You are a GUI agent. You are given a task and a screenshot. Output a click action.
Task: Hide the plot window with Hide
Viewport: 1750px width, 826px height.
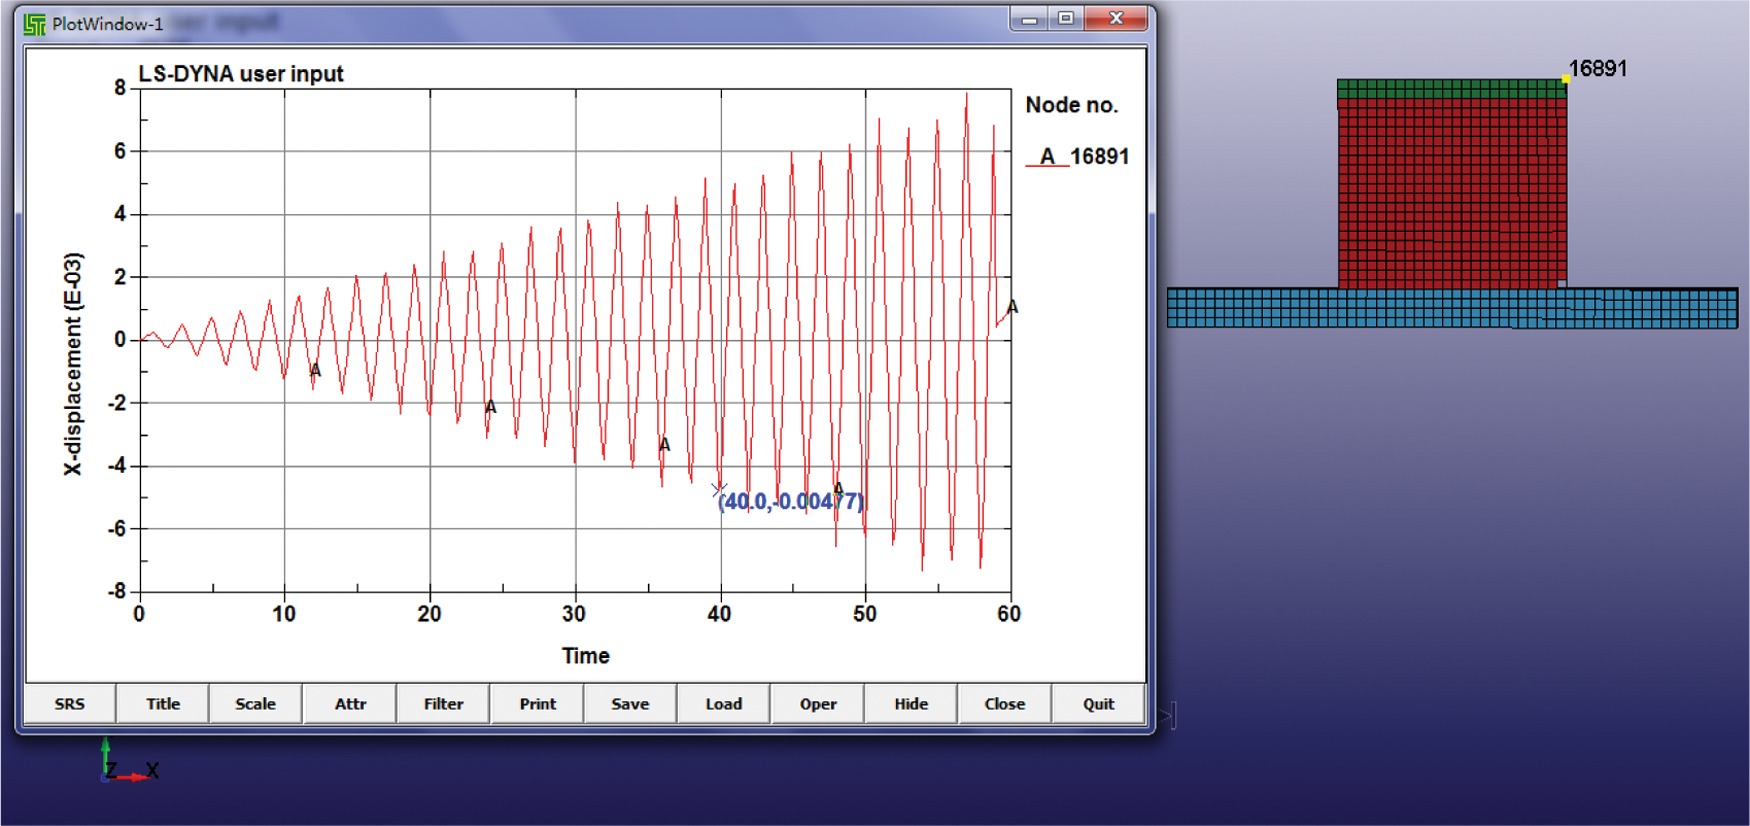(910, 704)
